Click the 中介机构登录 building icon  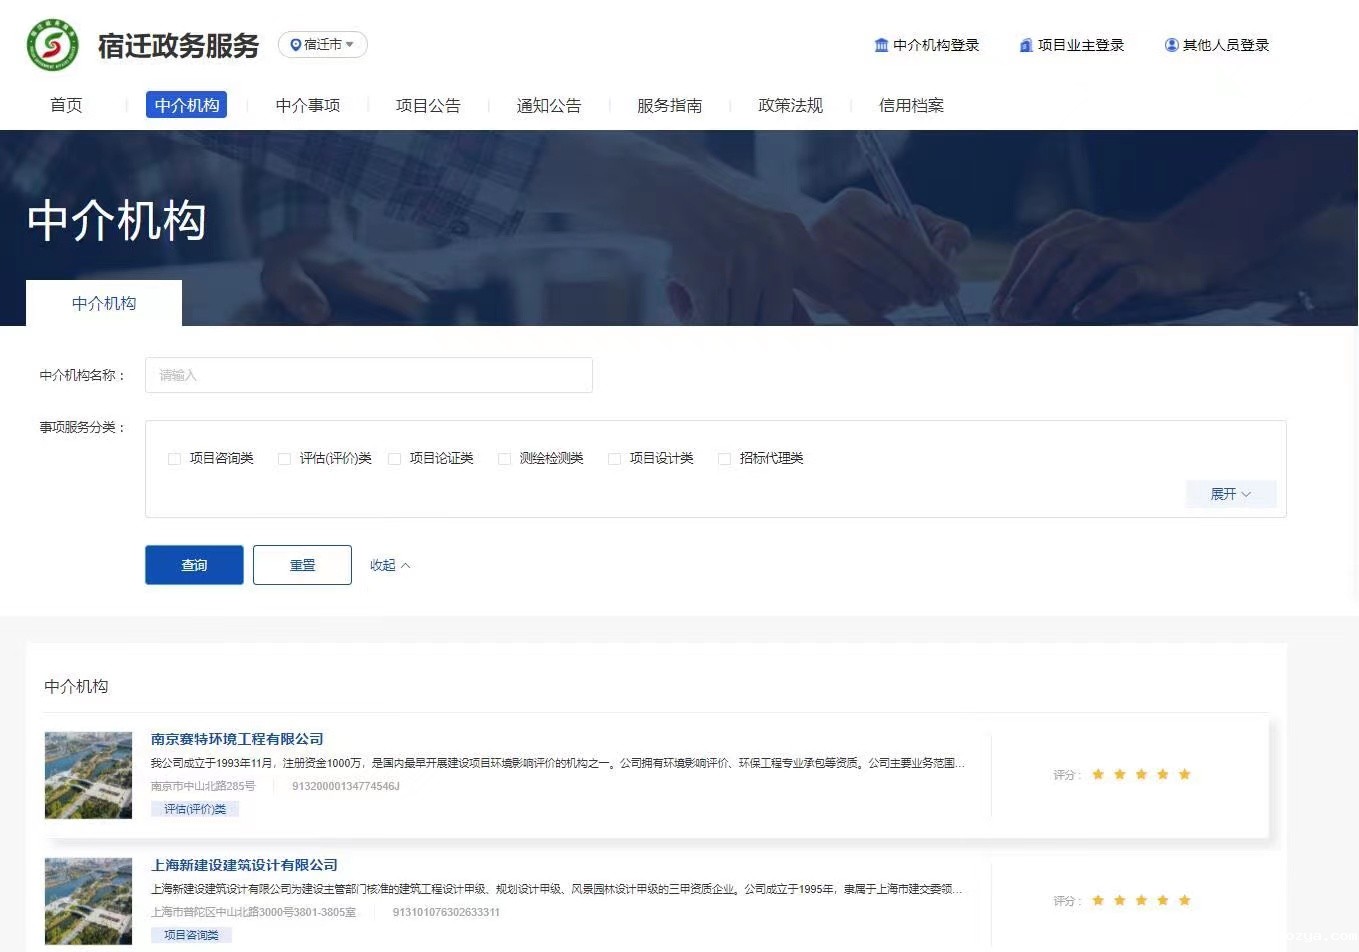(x=881, y=45)
